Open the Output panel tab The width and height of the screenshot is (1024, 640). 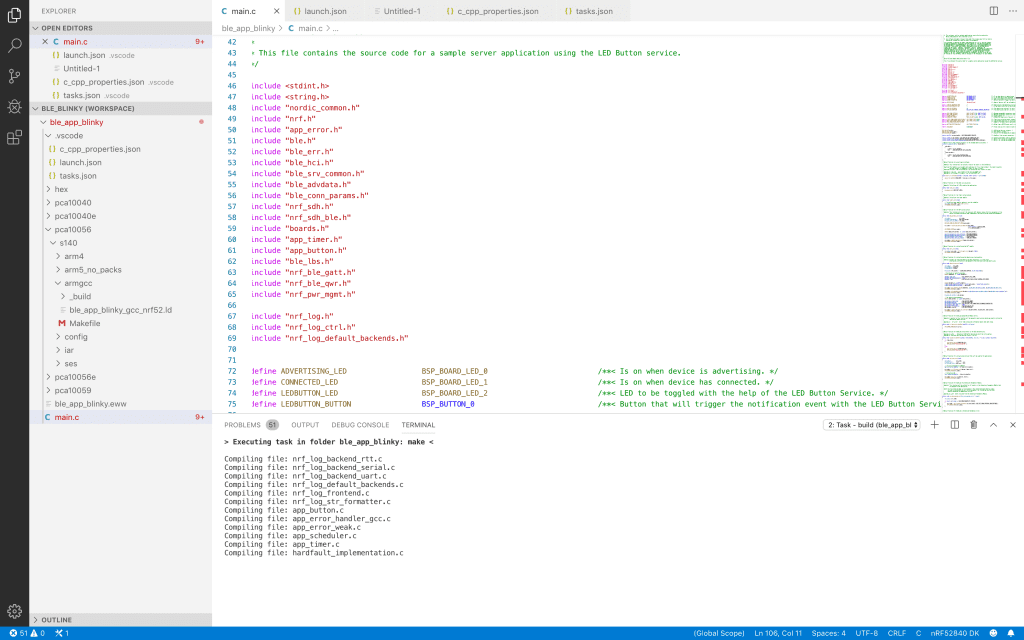[x=305, y=425]
